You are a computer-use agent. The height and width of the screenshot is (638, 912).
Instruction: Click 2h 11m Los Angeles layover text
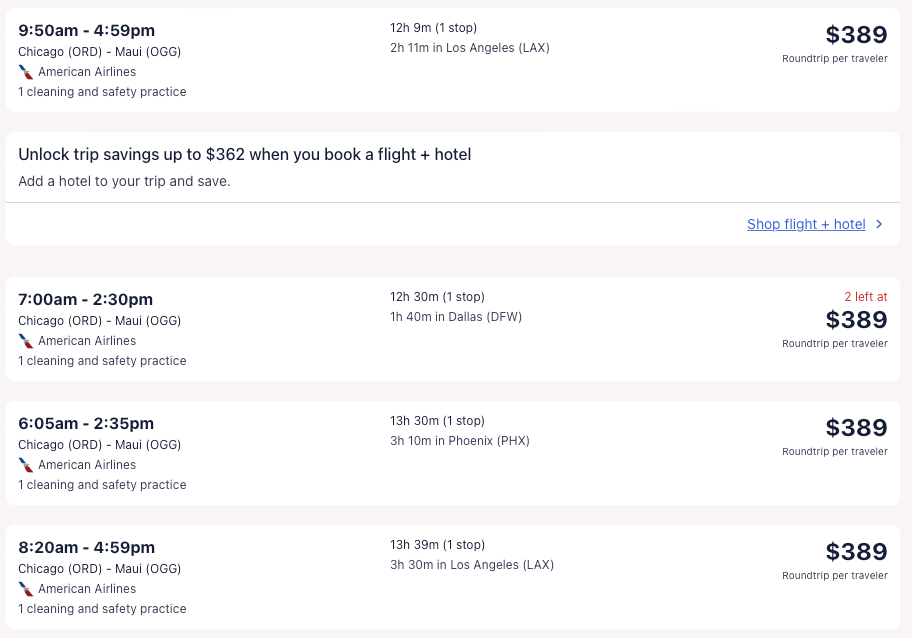pyautogui.click(x=470, y=48)
